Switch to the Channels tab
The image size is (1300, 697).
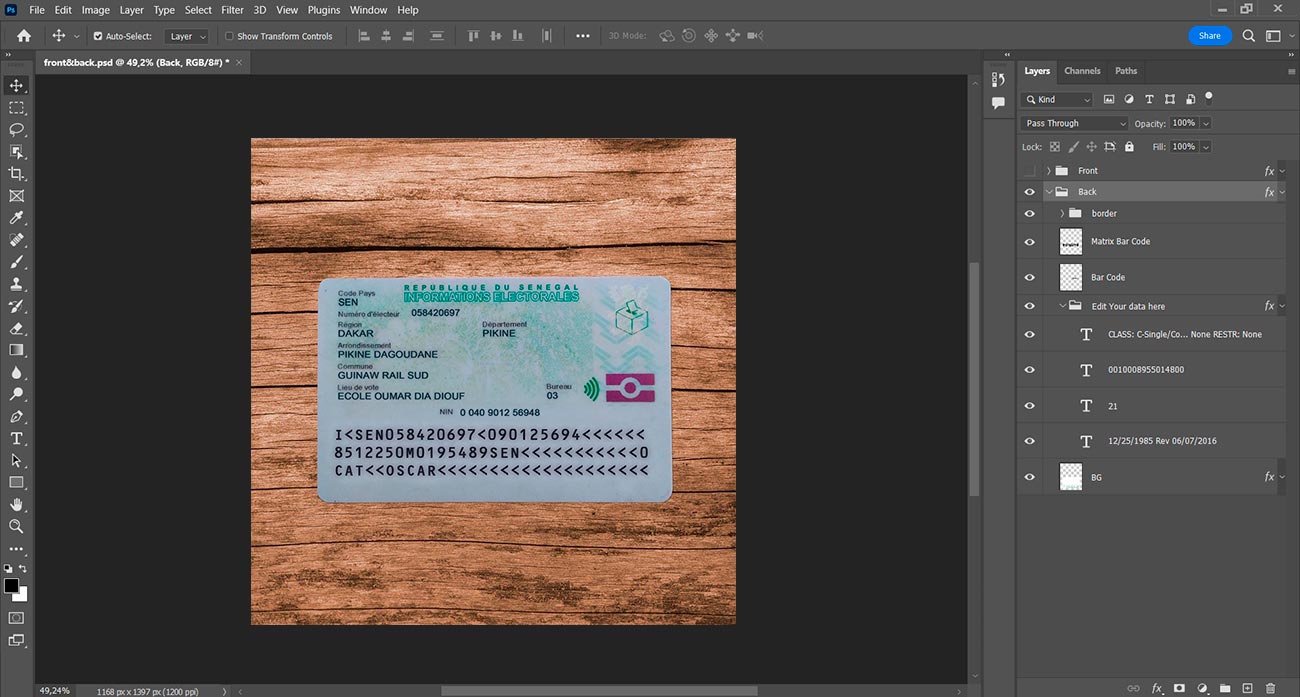[1082, 71]
